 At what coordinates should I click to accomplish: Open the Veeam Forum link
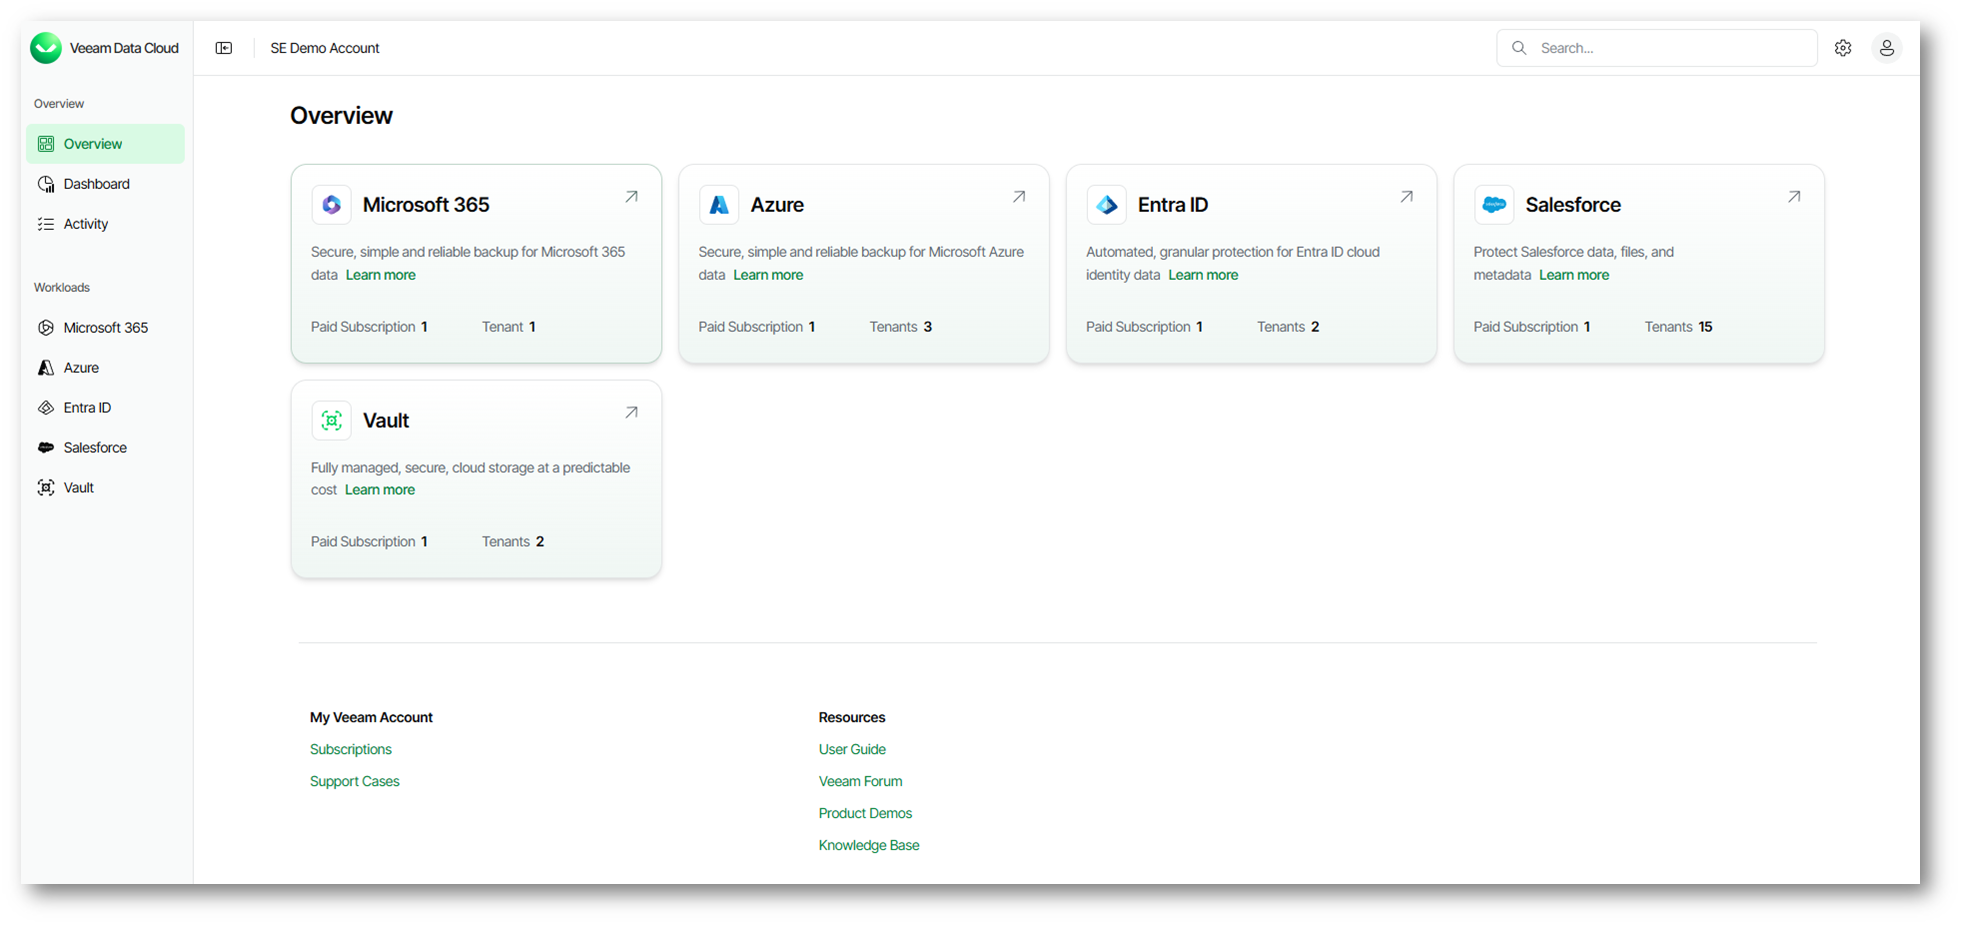tap(860, 781)
